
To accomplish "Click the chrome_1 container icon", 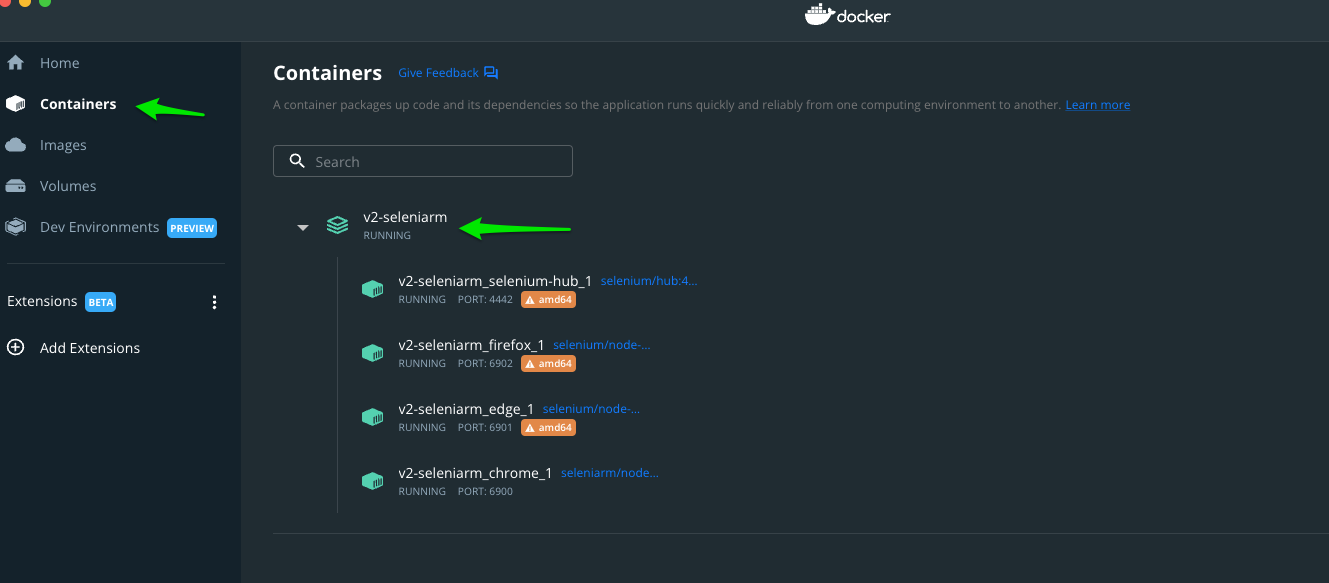I will pyautogui.click(x=372, y=481).
